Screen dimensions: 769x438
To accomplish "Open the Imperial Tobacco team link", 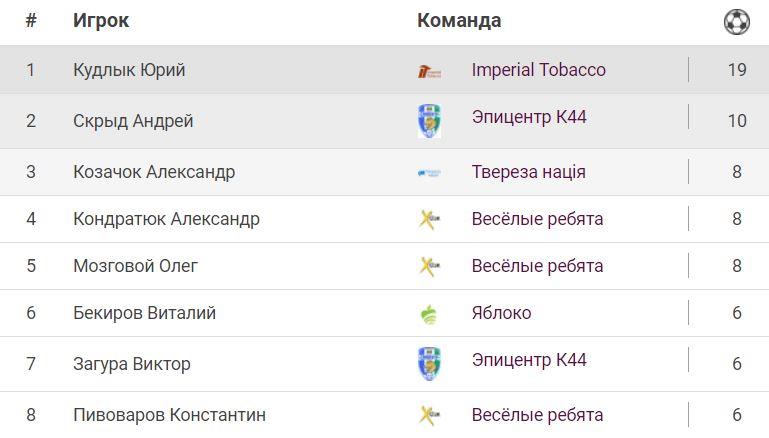I will click(x=538, y=70).
